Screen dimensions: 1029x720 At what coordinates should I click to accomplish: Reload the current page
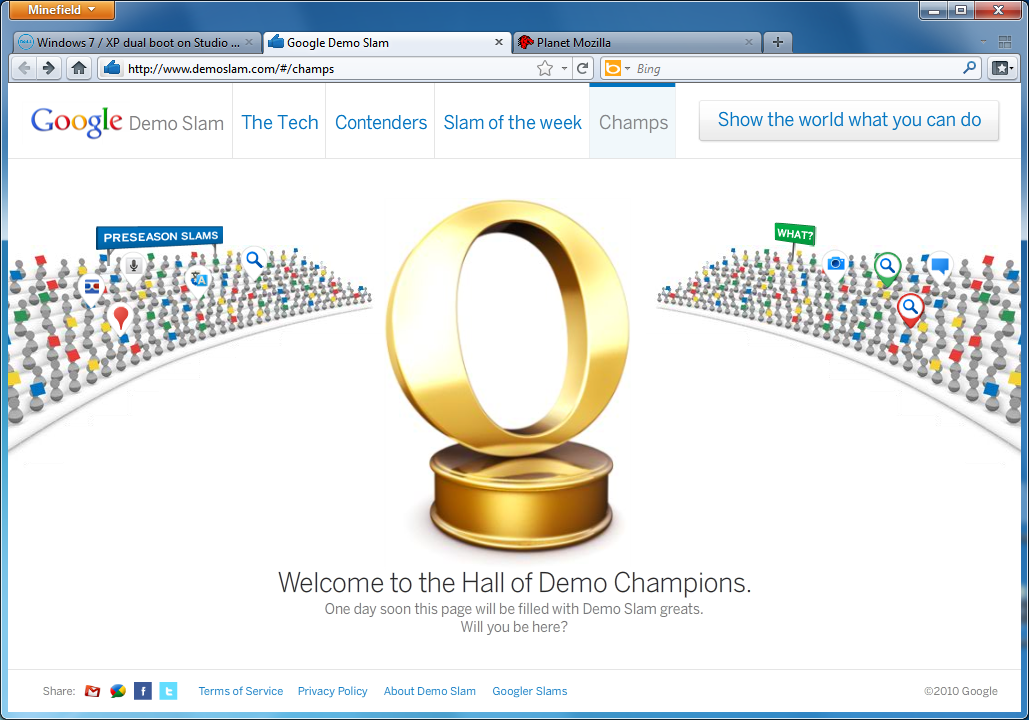583,69
